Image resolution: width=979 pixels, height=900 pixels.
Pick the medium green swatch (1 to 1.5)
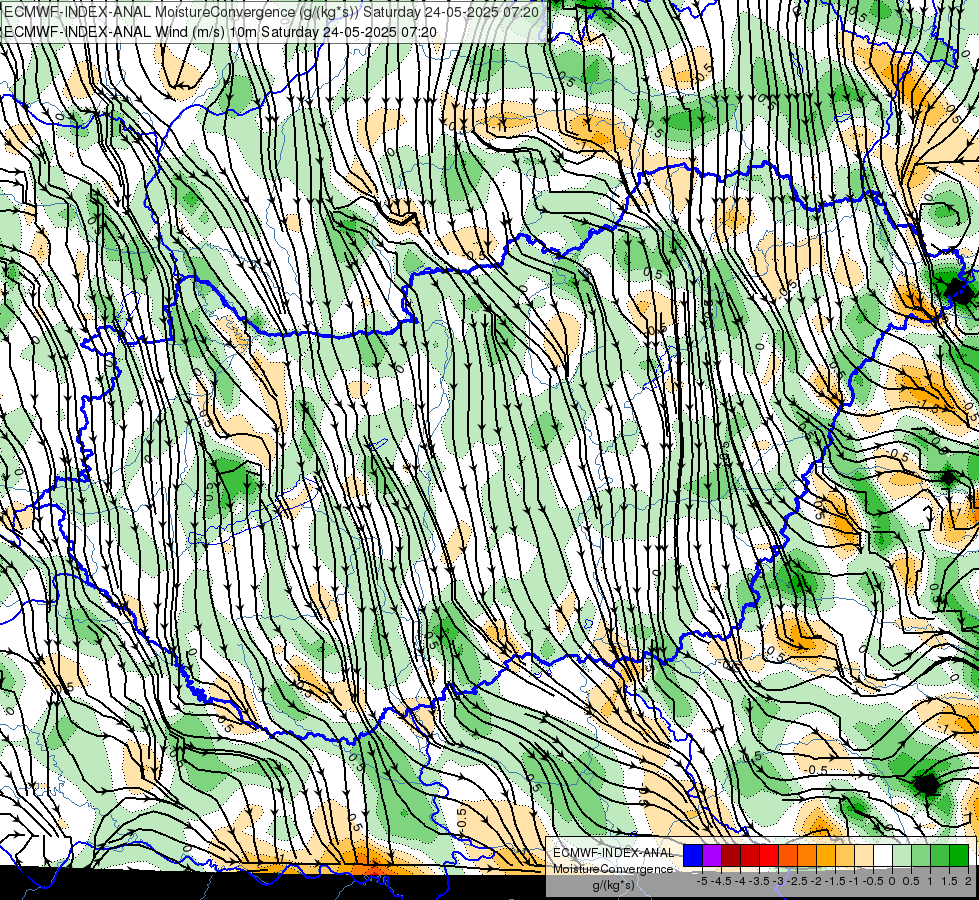pyautogui.click(x=940, y=855)
